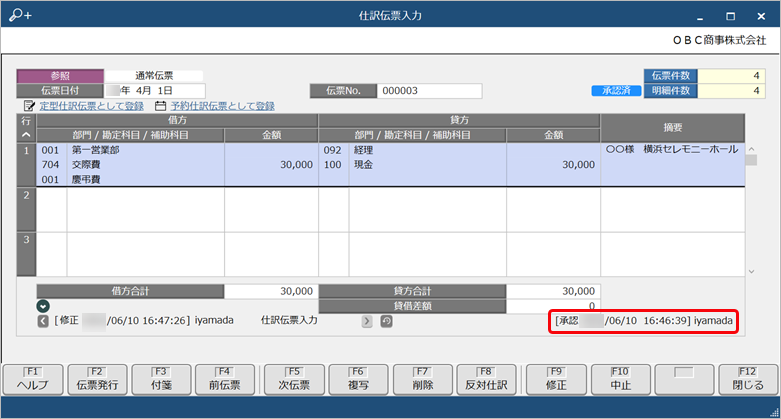Click the table scrollbar thumb

(x=751, y=160)
